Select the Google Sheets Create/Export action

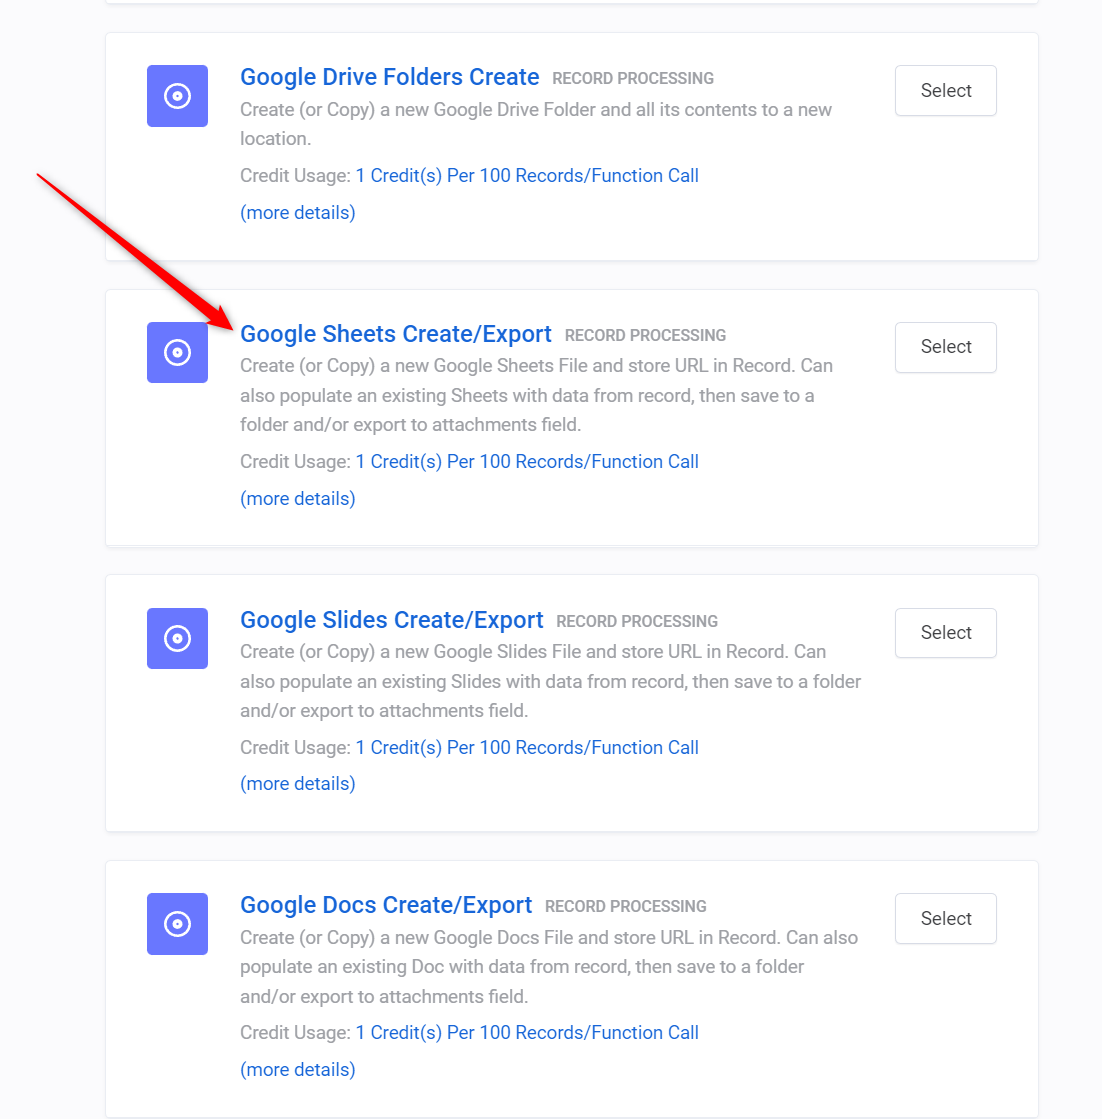(x=944, y=347)
